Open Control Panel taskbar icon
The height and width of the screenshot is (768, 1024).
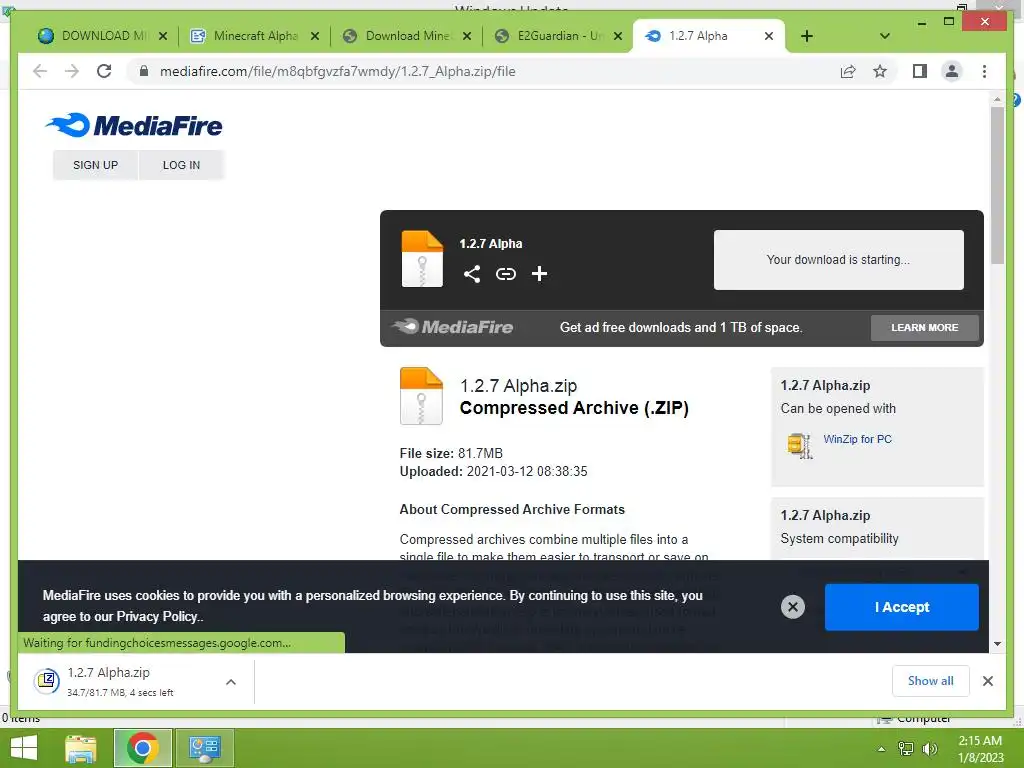click(x=205, y=748)
